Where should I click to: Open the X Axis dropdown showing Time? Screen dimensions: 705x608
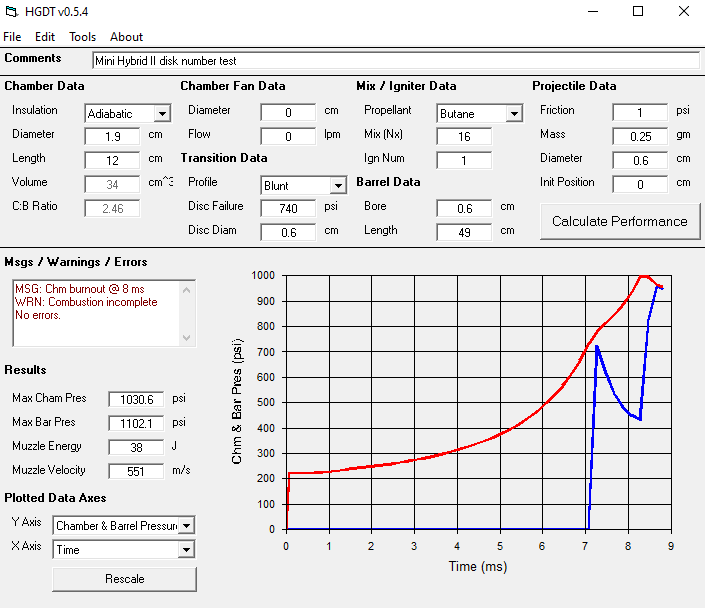coord(186,550)
